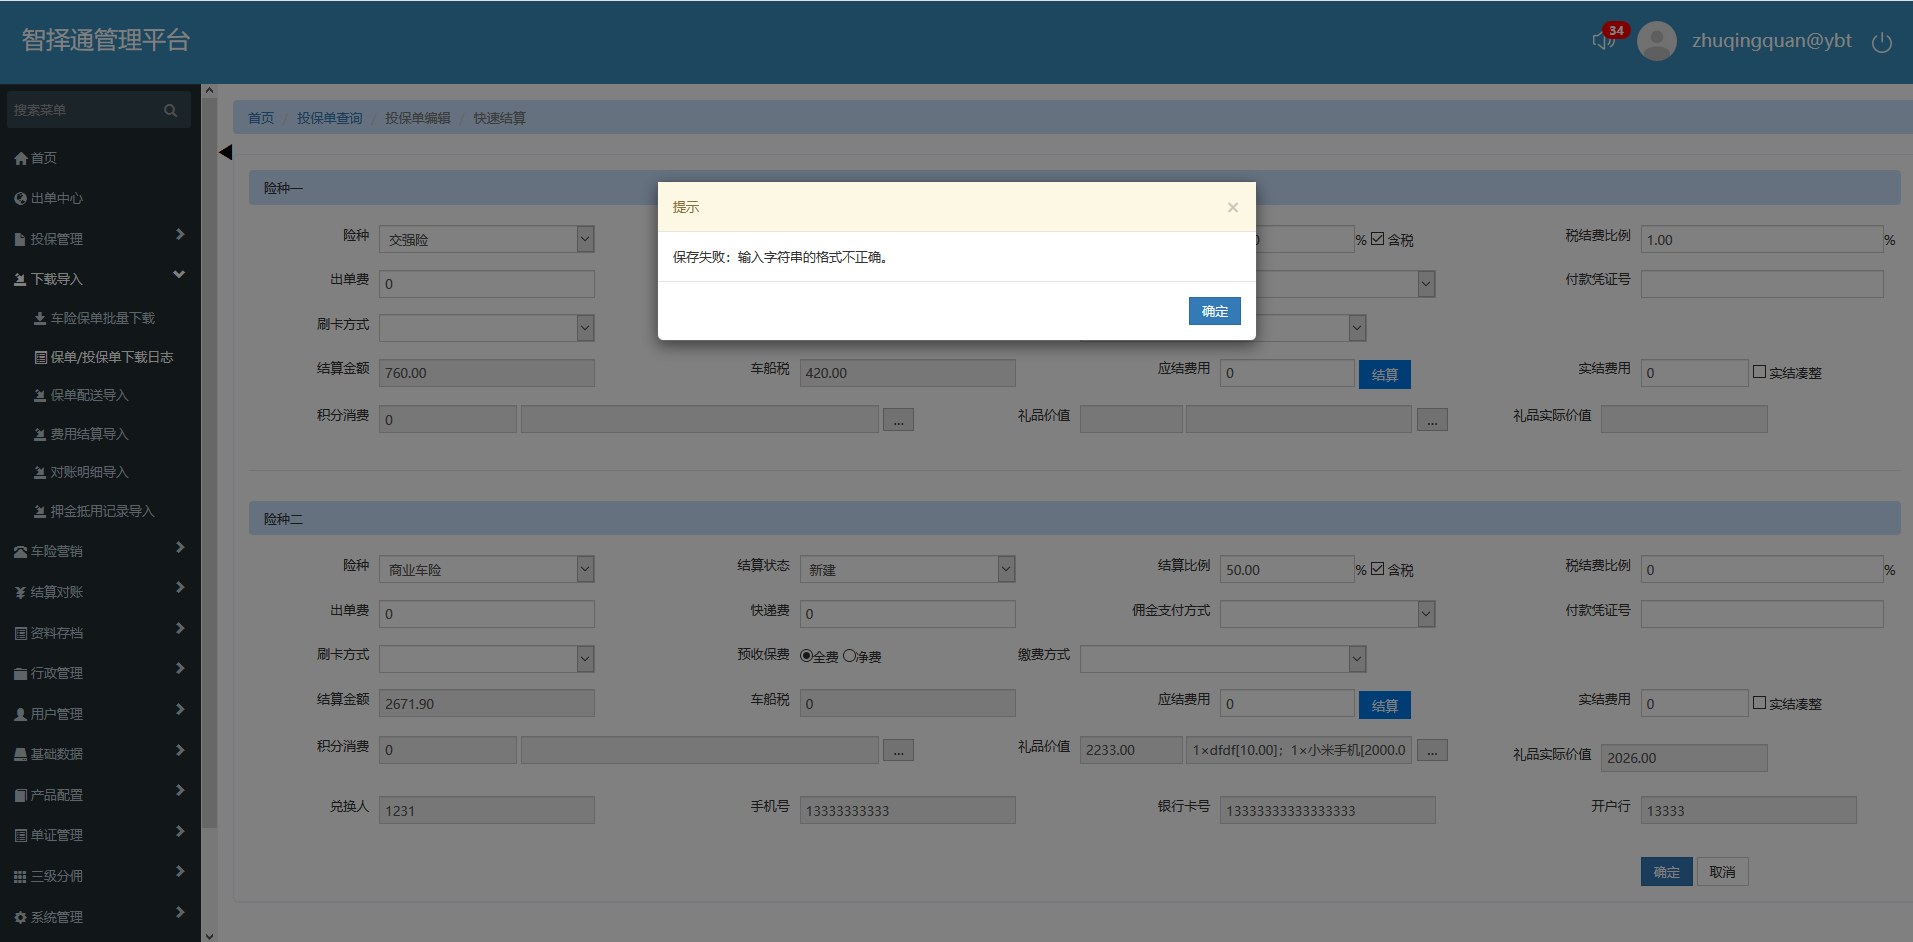The image size is (1913, 942).
Task: Toggle 含税 checkbox in 险种二
Action: 1377,569
